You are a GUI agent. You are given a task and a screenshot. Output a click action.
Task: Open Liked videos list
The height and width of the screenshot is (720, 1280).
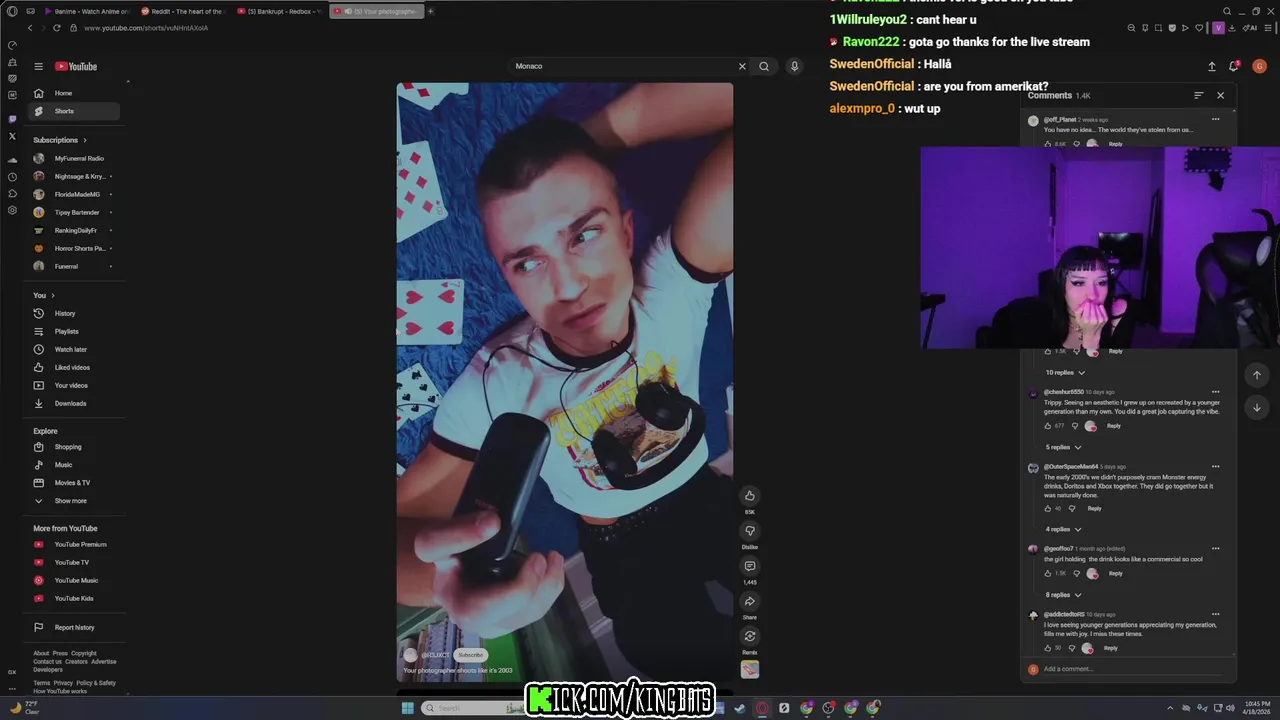click(75, 367)
